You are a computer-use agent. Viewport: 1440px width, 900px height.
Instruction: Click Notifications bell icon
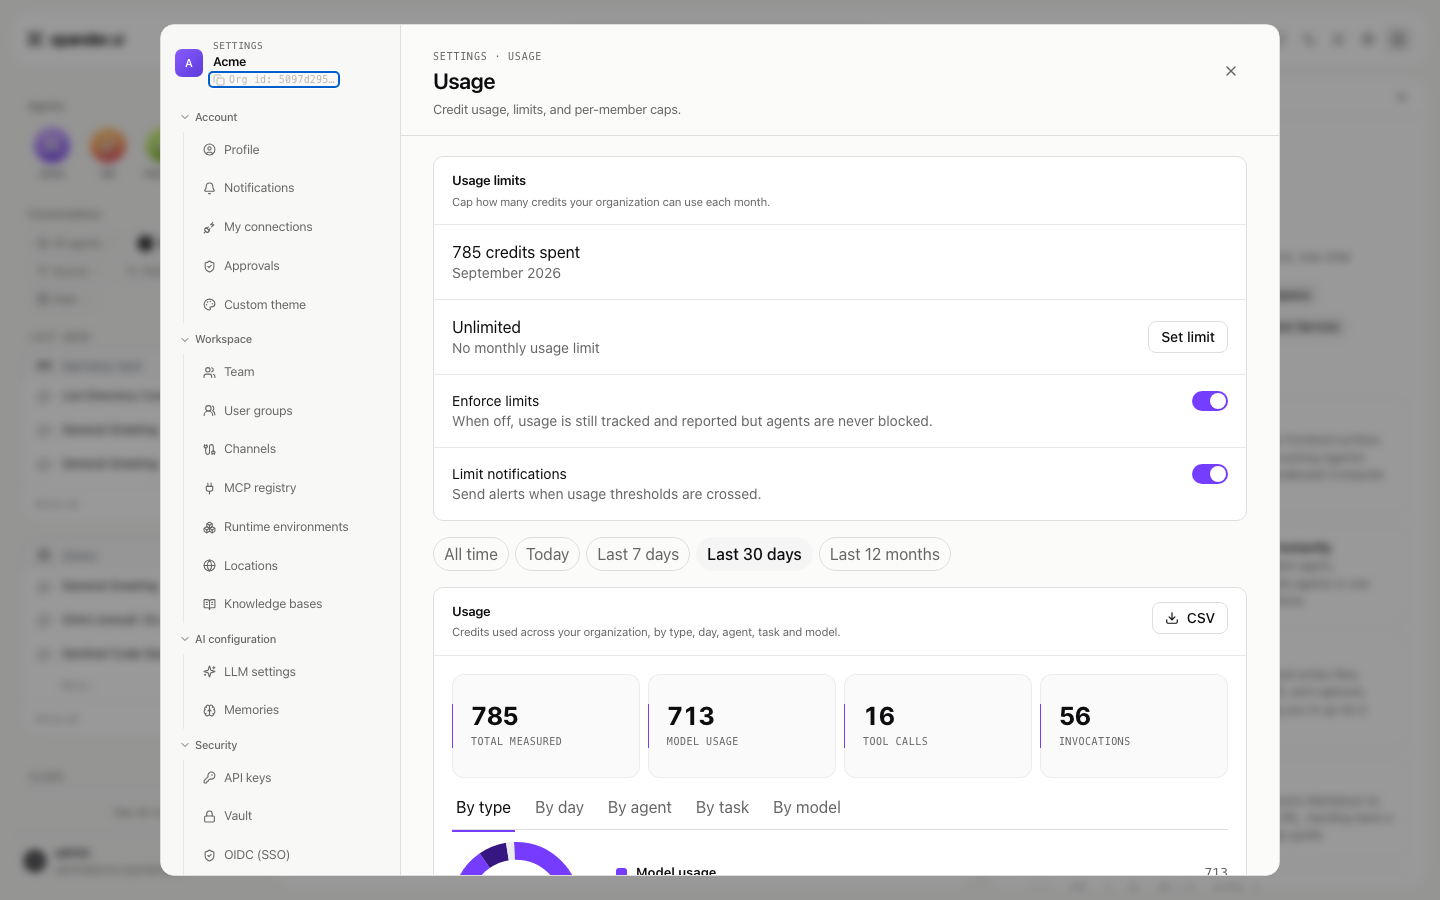tap(209, 188)
